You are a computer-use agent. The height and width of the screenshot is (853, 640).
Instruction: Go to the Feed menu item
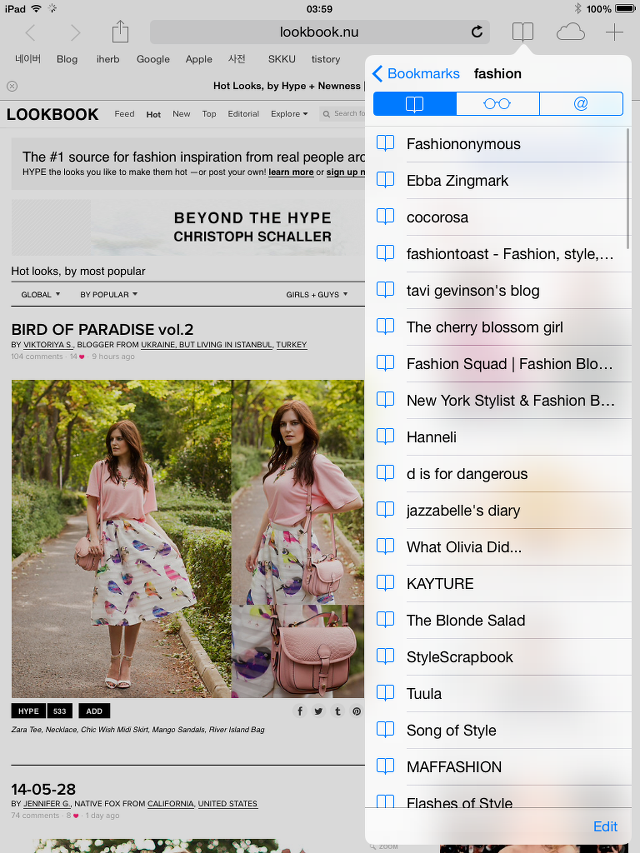(124, 114)
